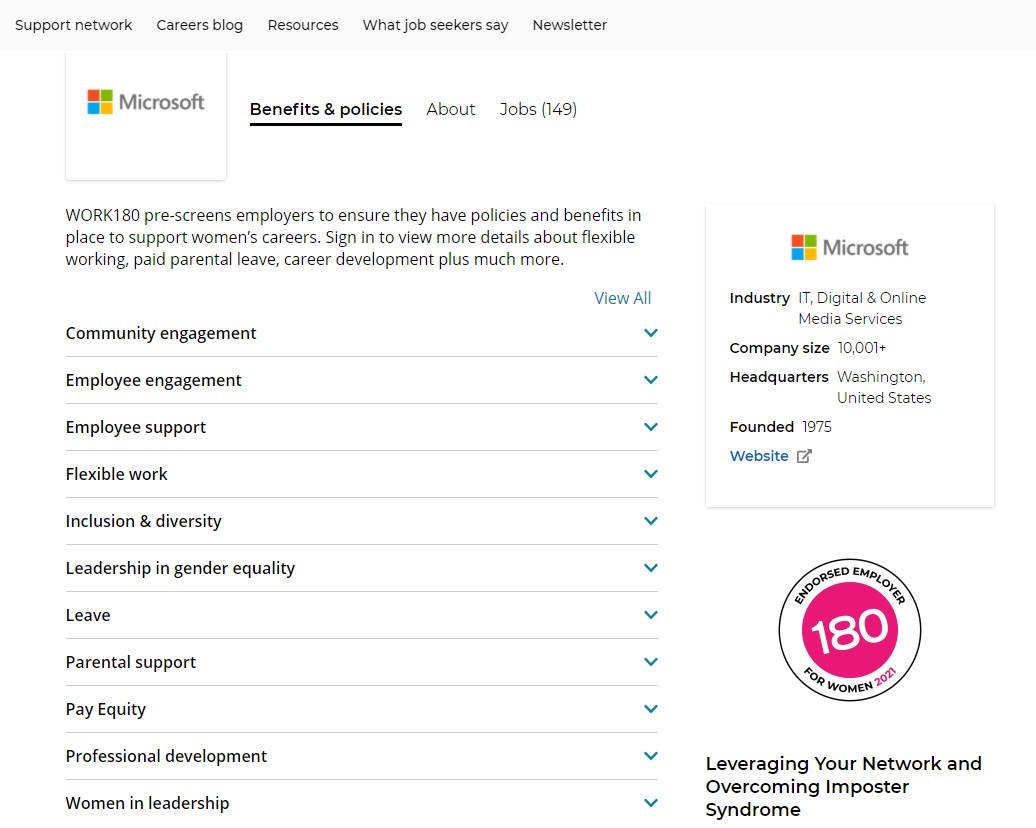Open the Newsletter menu item

[x=570, y=25]
